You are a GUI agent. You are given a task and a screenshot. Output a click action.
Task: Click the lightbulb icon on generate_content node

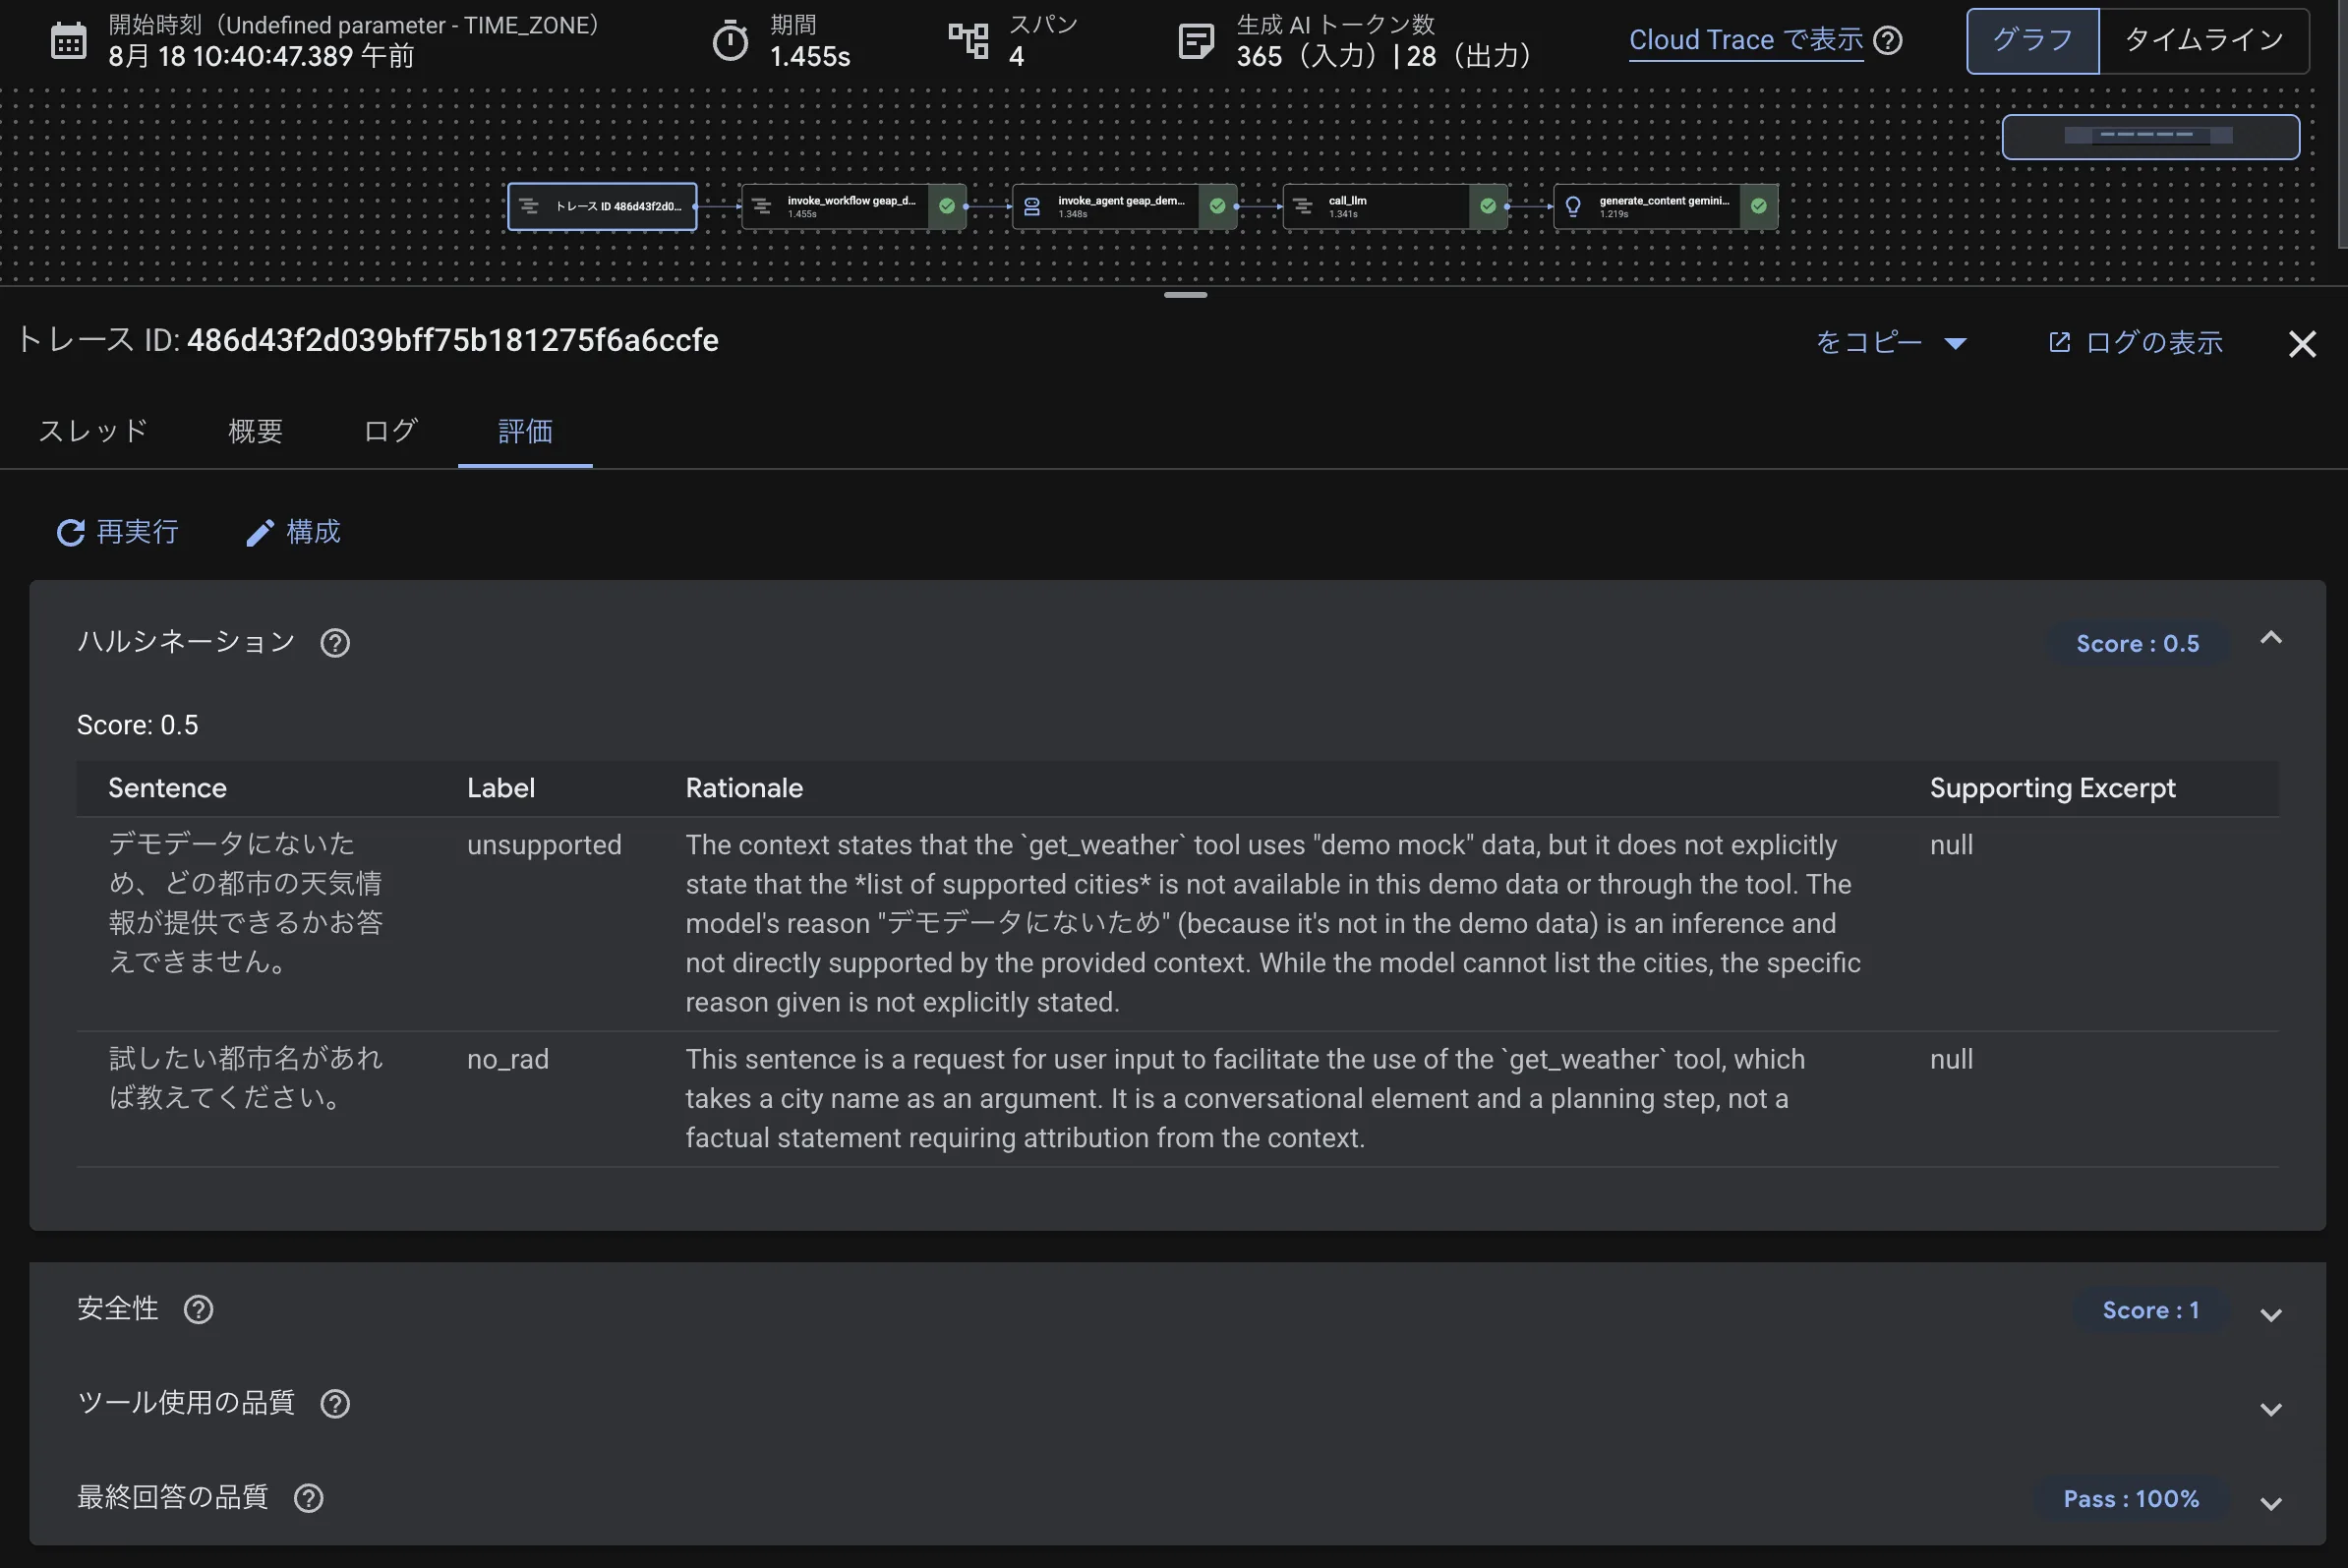point(1573,207)
